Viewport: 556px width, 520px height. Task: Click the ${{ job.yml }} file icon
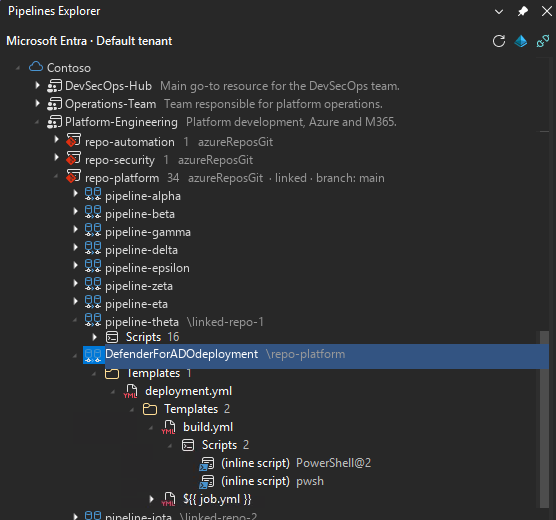point(169,499)
